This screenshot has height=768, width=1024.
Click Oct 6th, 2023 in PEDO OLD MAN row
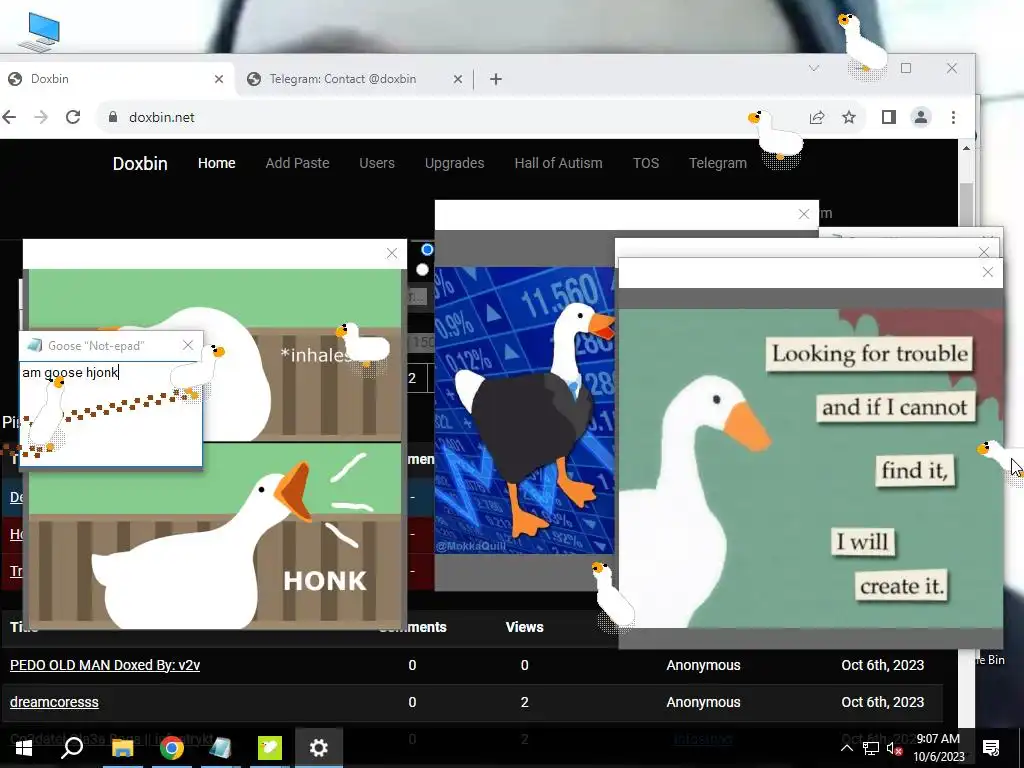point(882,665)
